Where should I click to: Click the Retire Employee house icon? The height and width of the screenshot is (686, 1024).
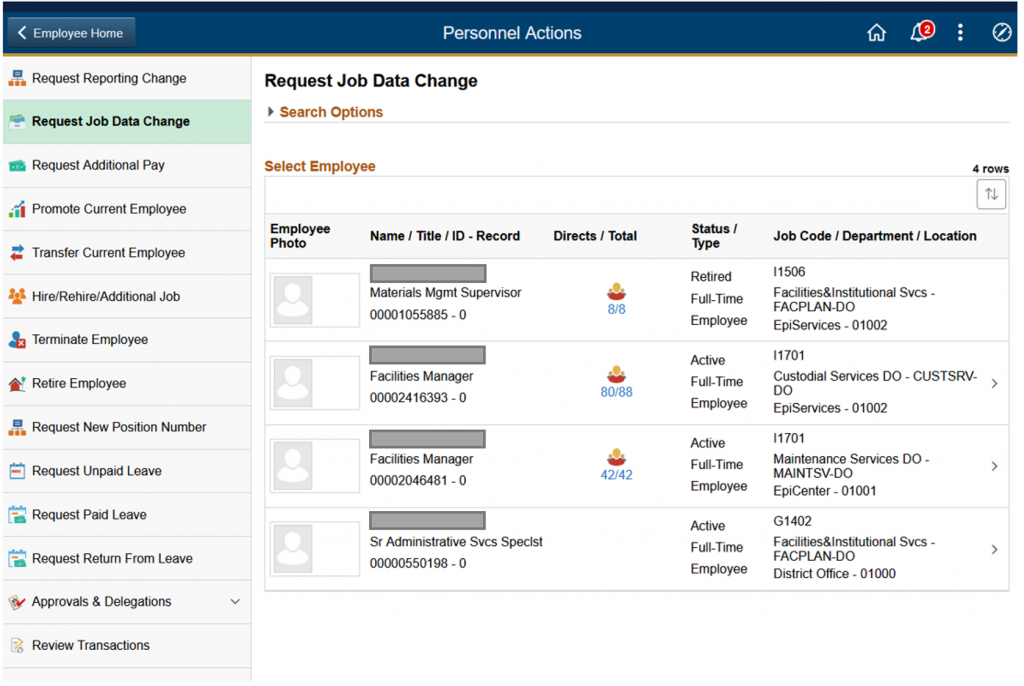tap(17, 384)
